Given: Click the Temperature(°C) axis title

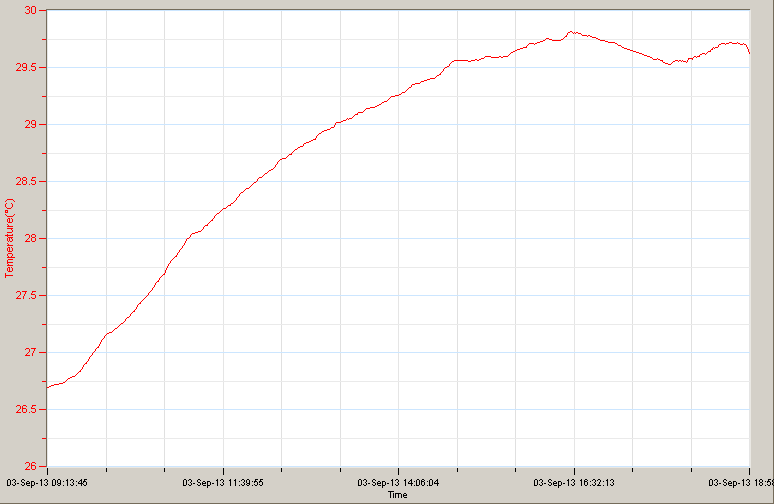Looking at the screenshot, I should (9, 238).
